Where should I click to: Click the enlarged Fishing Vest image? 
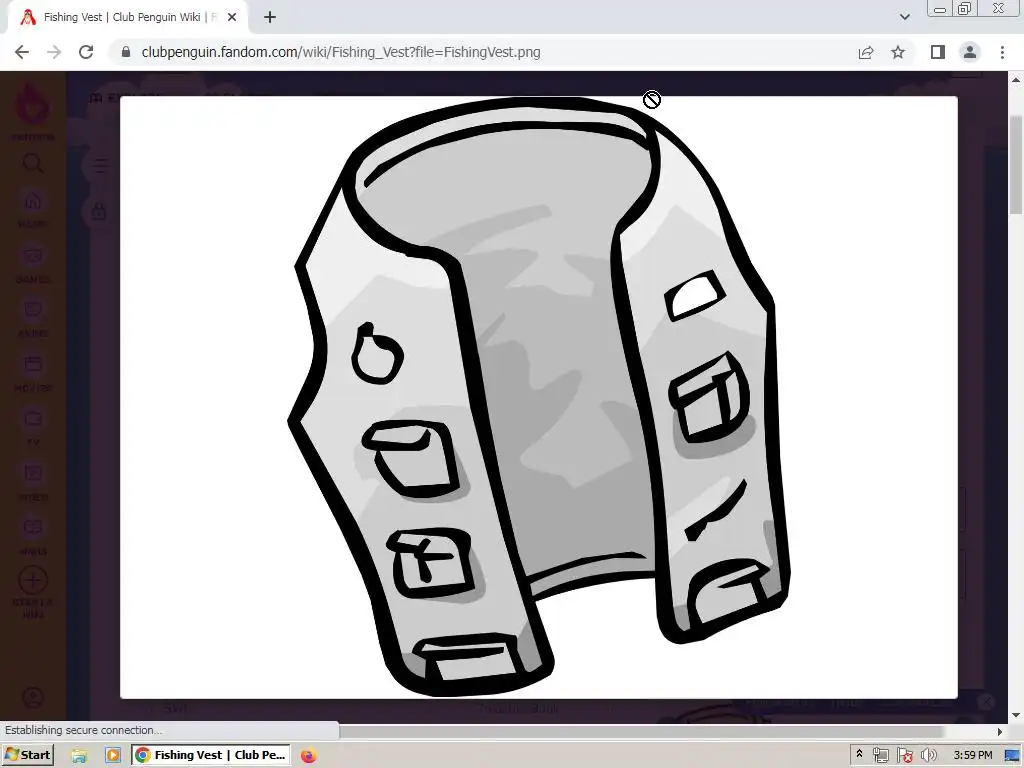[x=539, y=397]
